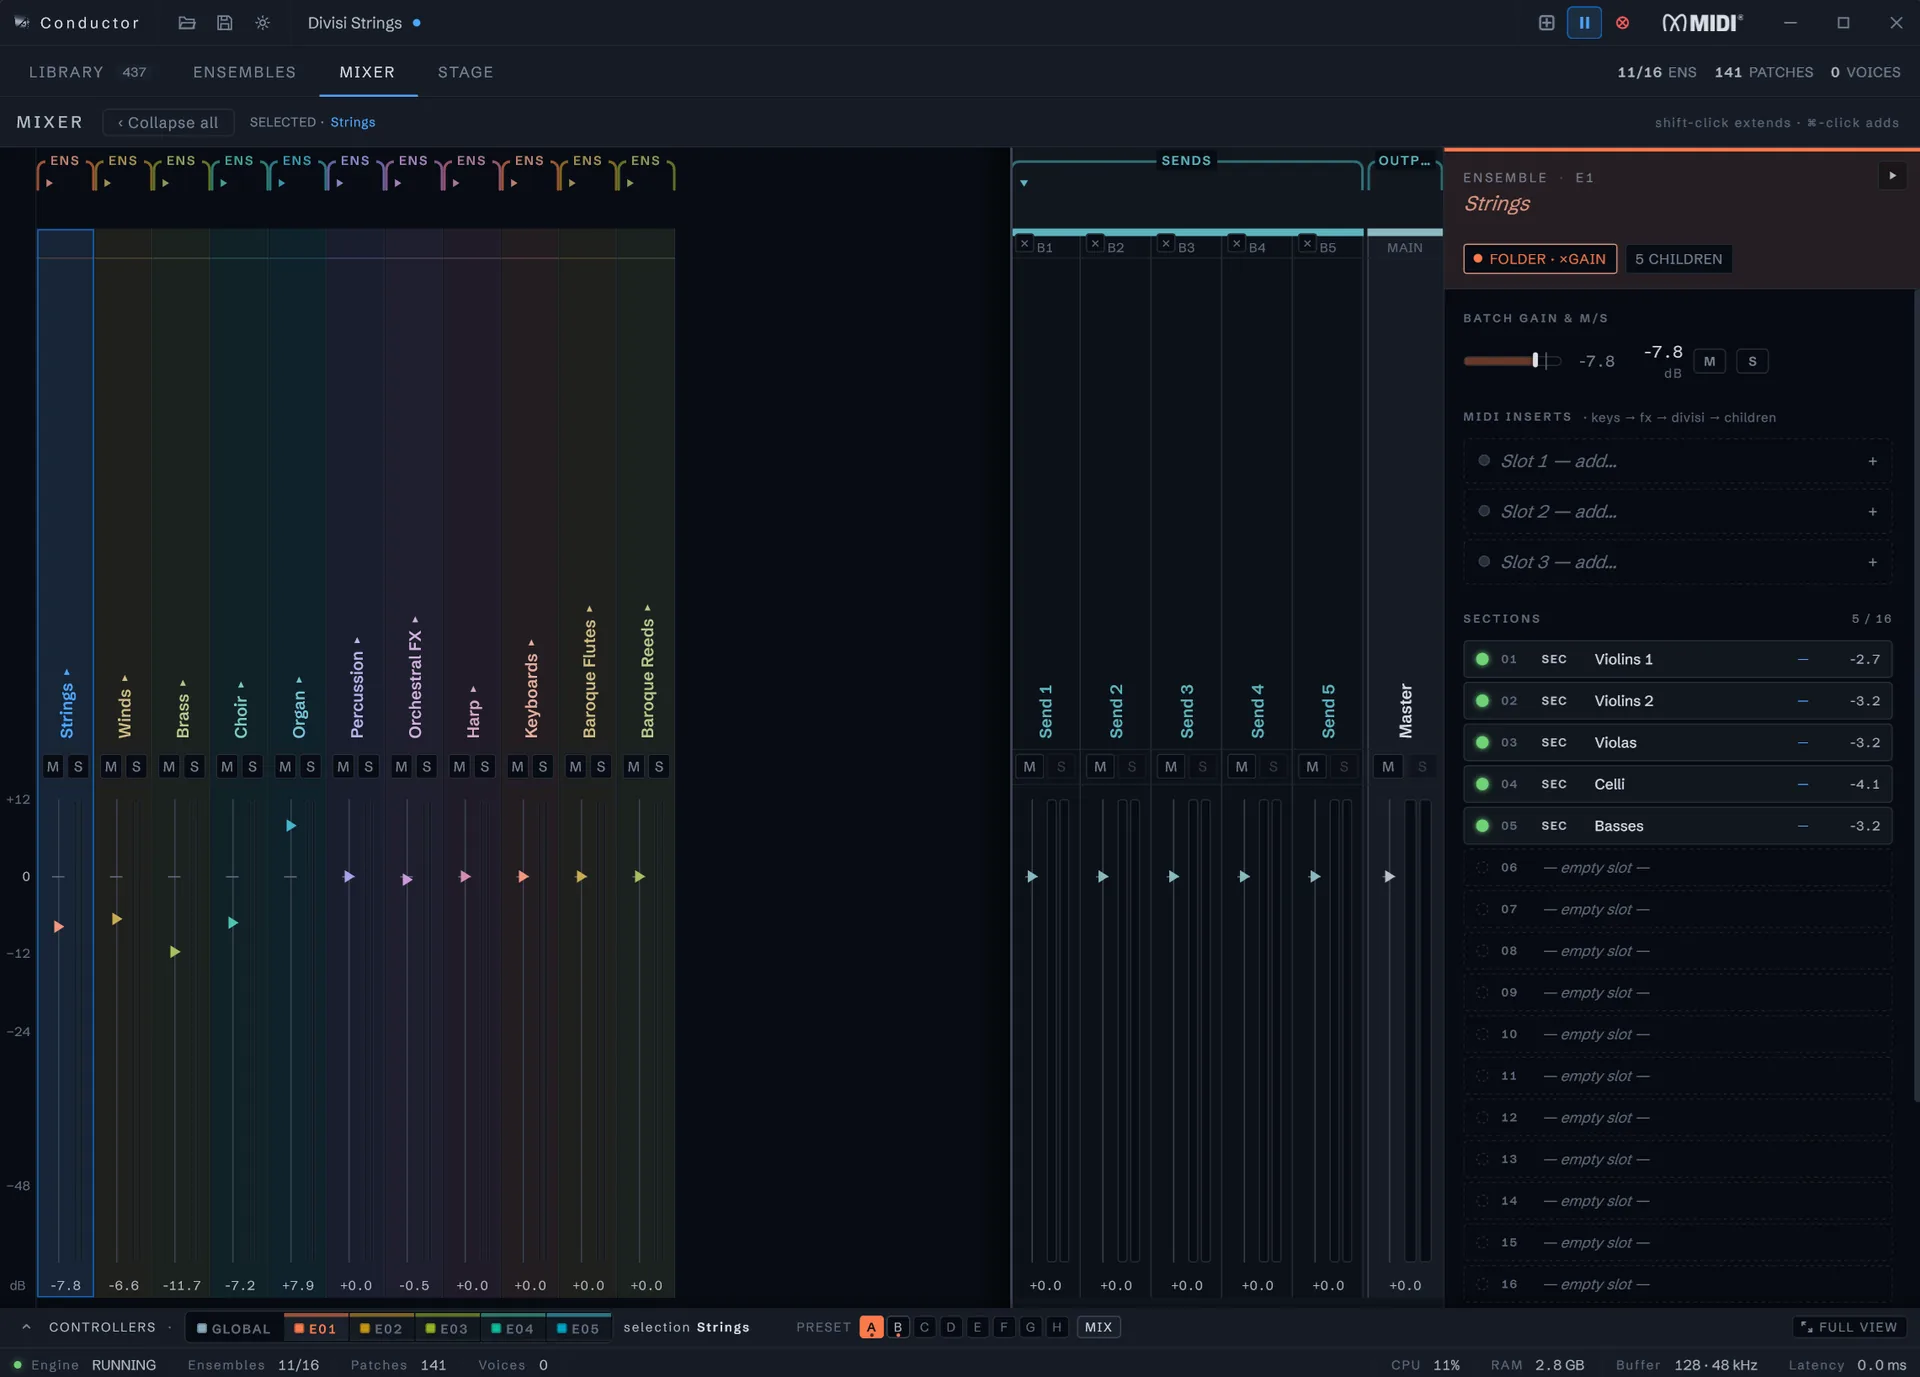Click the Master channel fader arrow

1389,877
